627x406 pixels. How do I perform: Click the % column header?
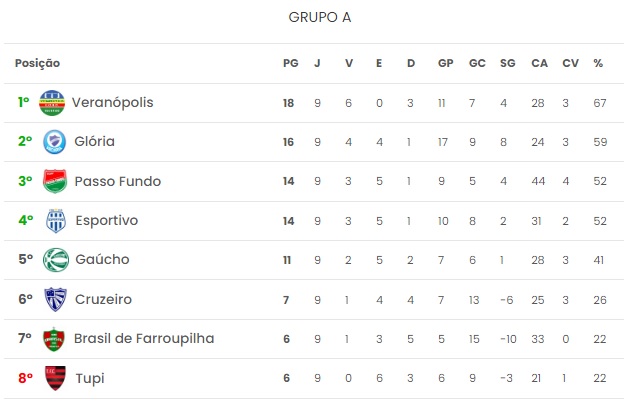[x=598, y=63]
